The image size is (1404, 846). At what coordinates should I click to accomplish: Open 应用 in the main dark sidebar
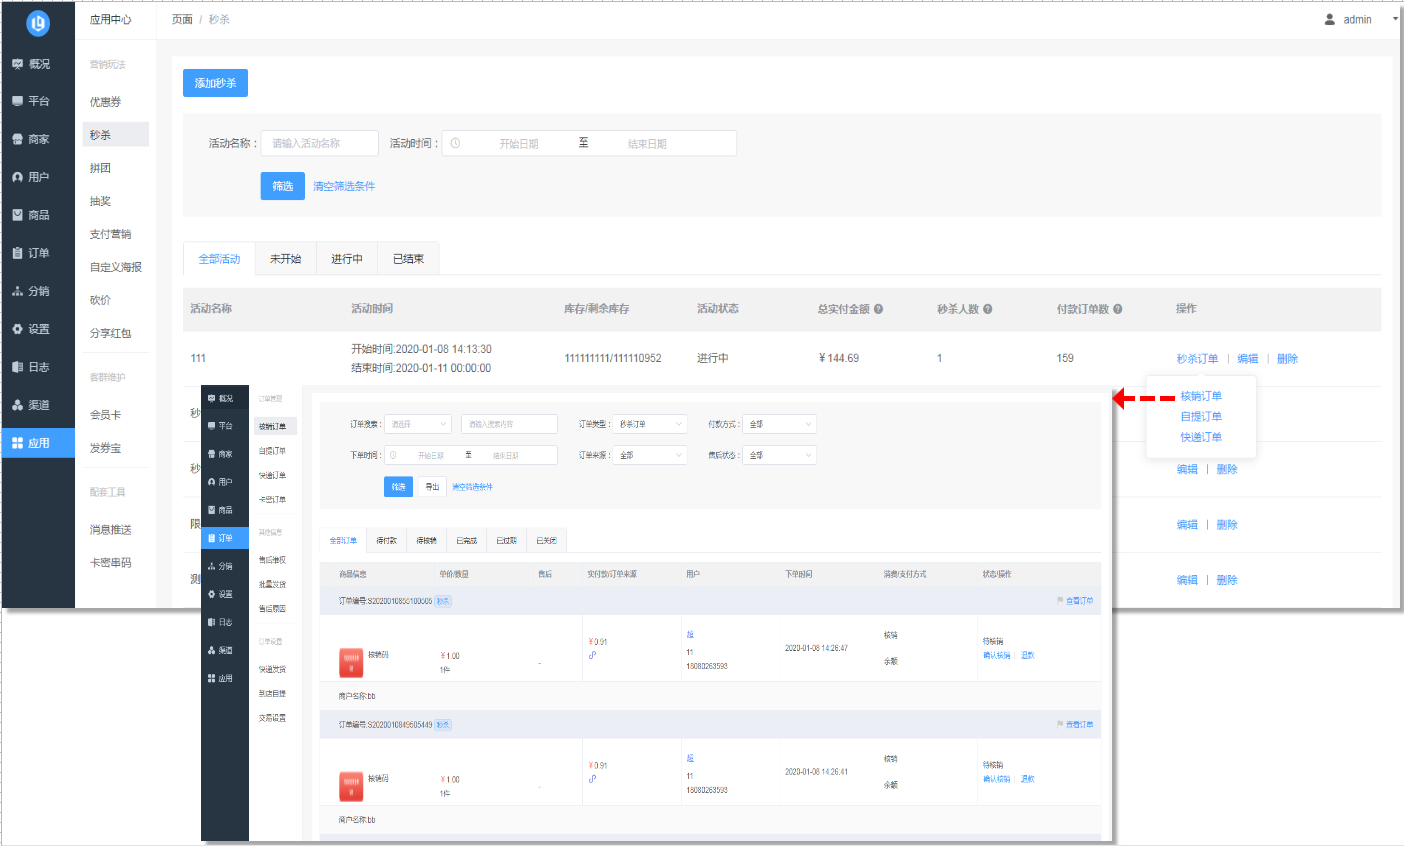click(38, 443)
